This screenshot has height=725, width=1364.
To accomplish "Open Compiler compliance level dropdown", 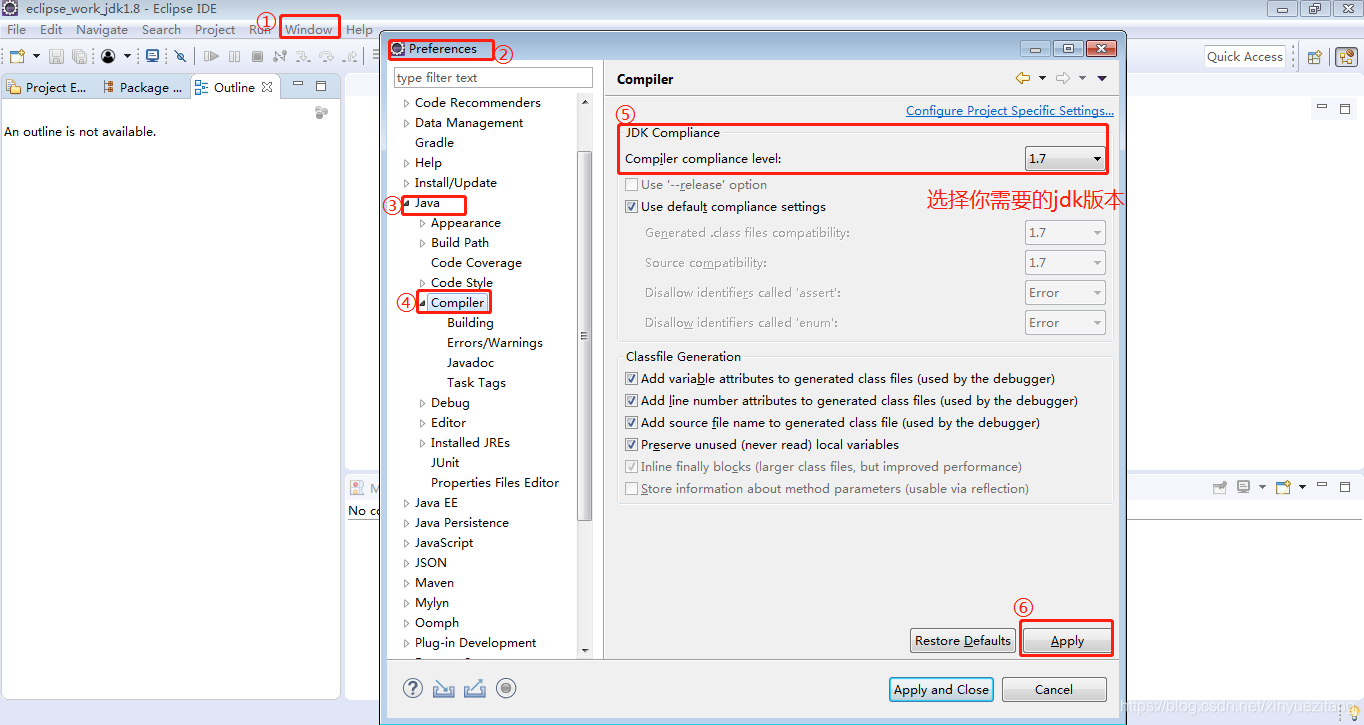I will point(1065,158).
